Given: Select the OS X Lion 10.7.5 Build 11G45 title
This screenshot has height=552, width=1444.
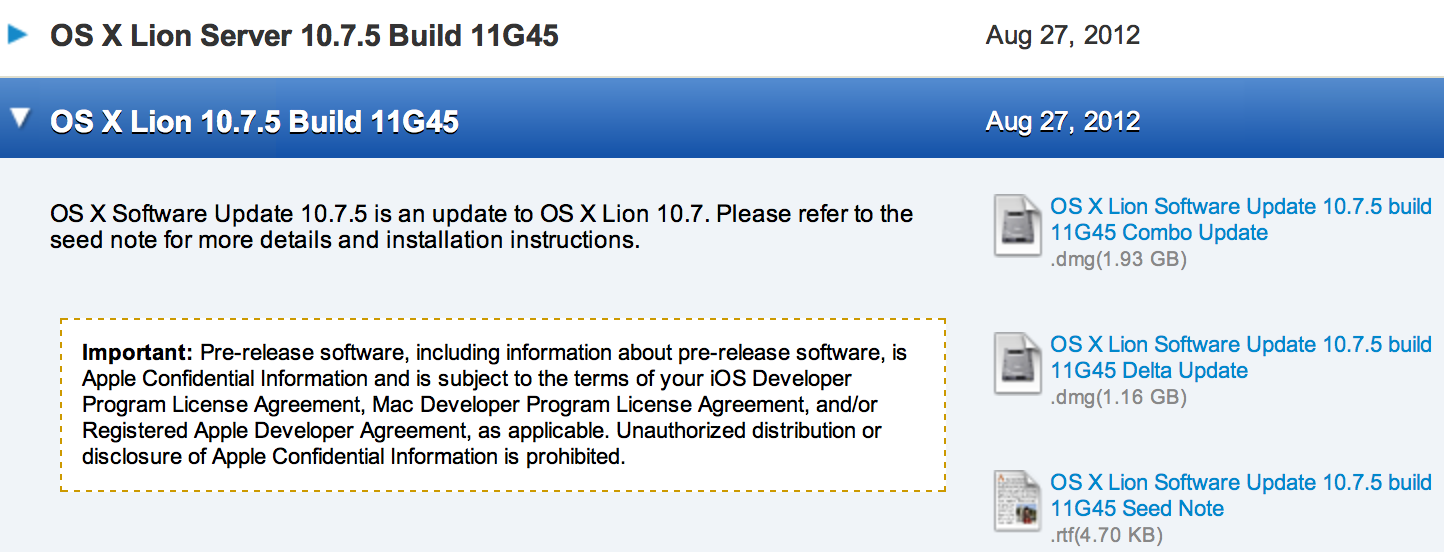Looking at the screenshot, I should [255, 122].
